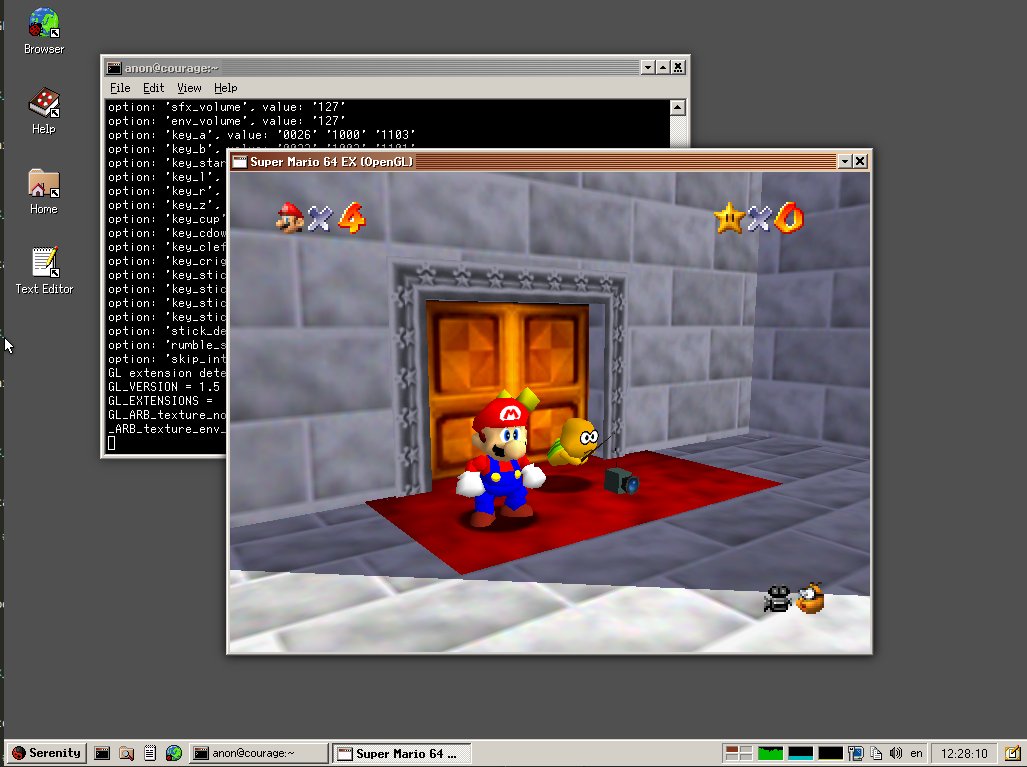Click the terminal scrollbar up arrow
Viewport: 1027px width, 767px height.
680,105
